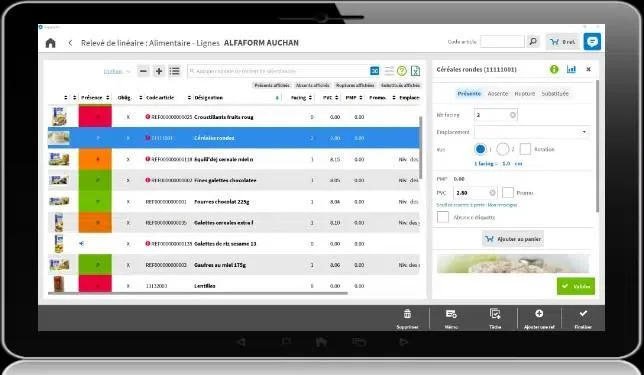Click alert icon on Fines galettes chocolatée row
644x375 pixels.
pos(148,180)
